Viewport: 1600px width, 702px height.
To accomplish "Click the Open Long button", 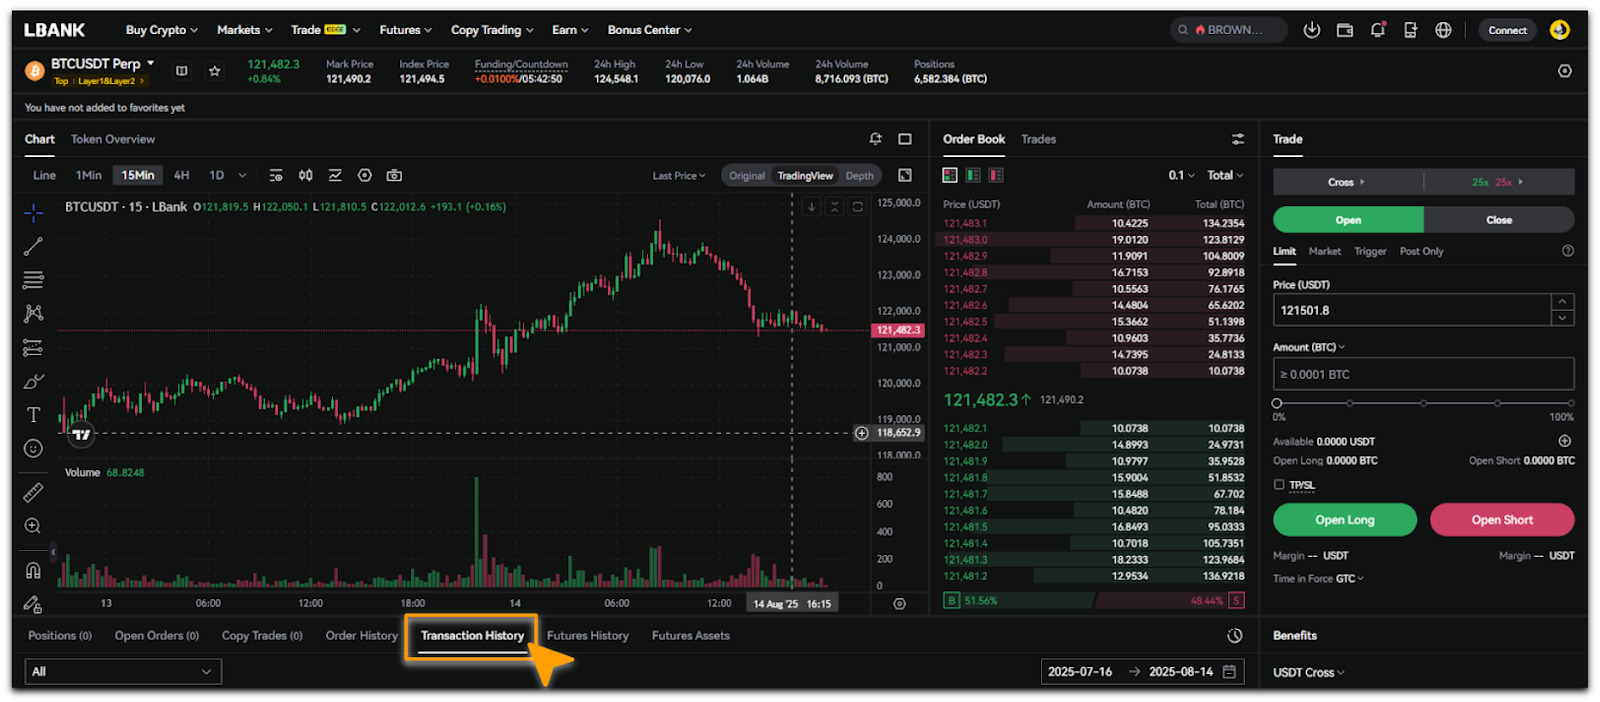I will click(1345, 520).
